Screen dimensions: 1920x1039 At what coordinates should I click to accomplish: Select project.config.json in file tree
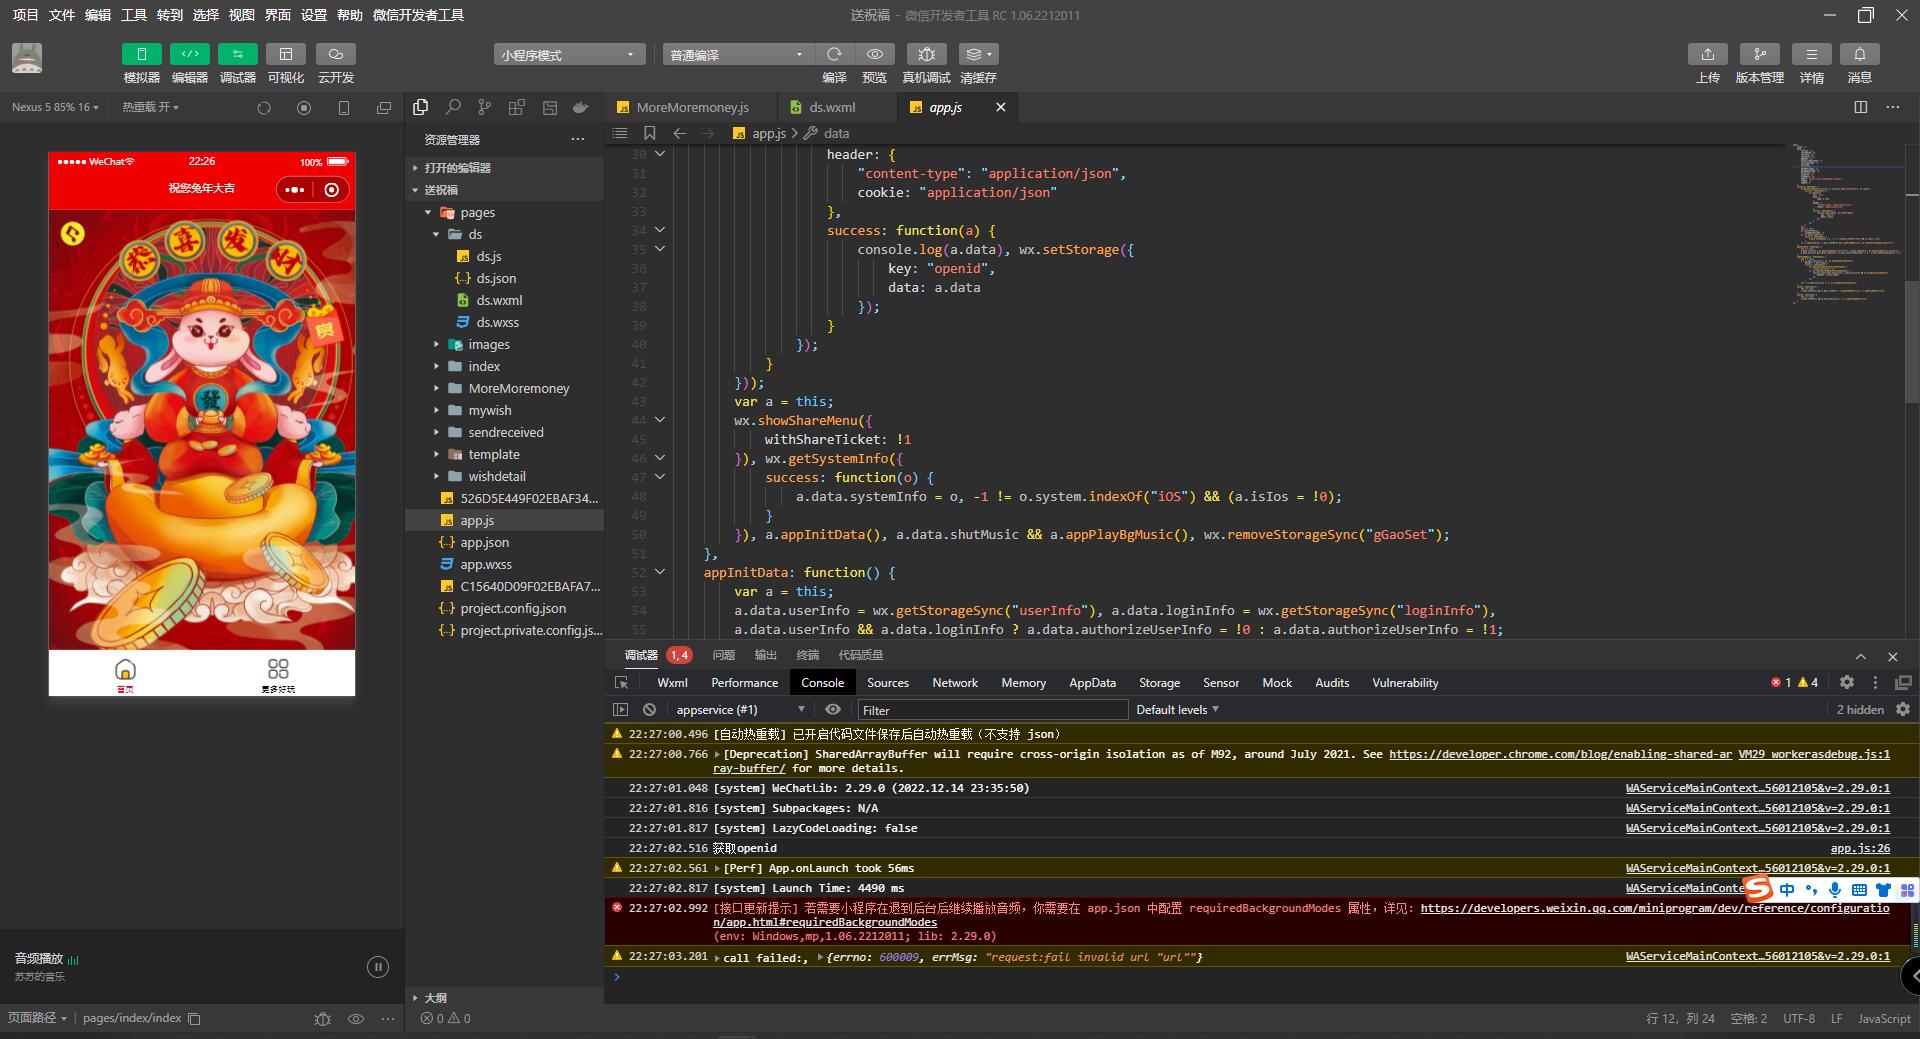tap(512, 608)
